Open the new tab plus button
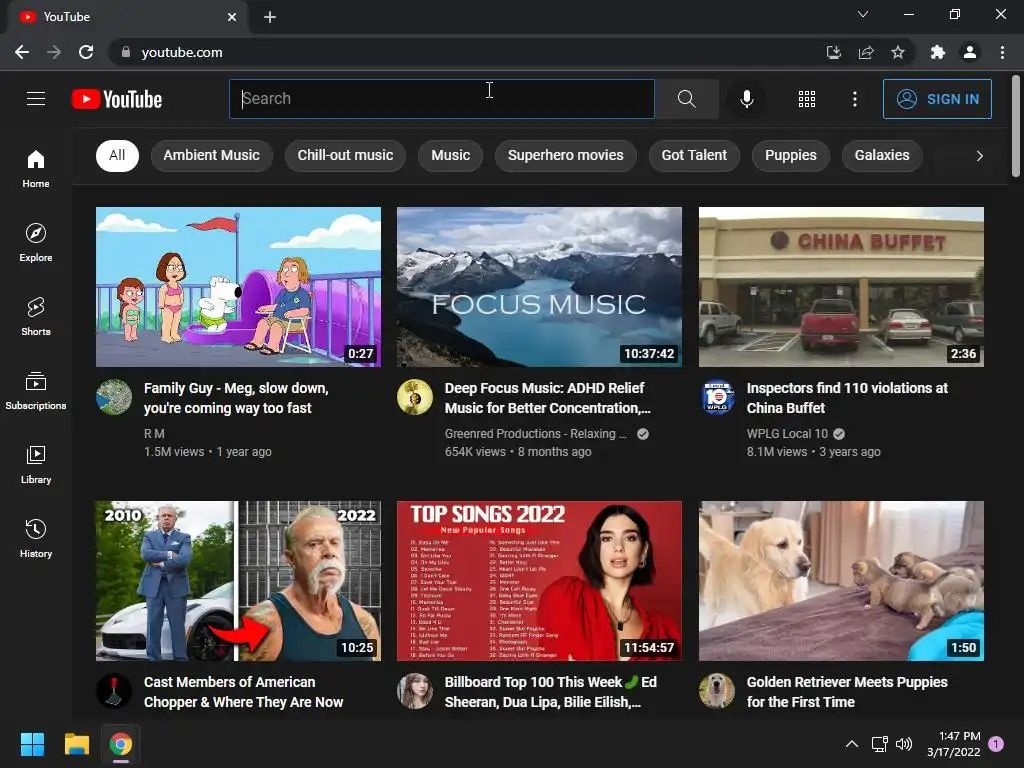The image size is (1024, 768). (270, 17)
